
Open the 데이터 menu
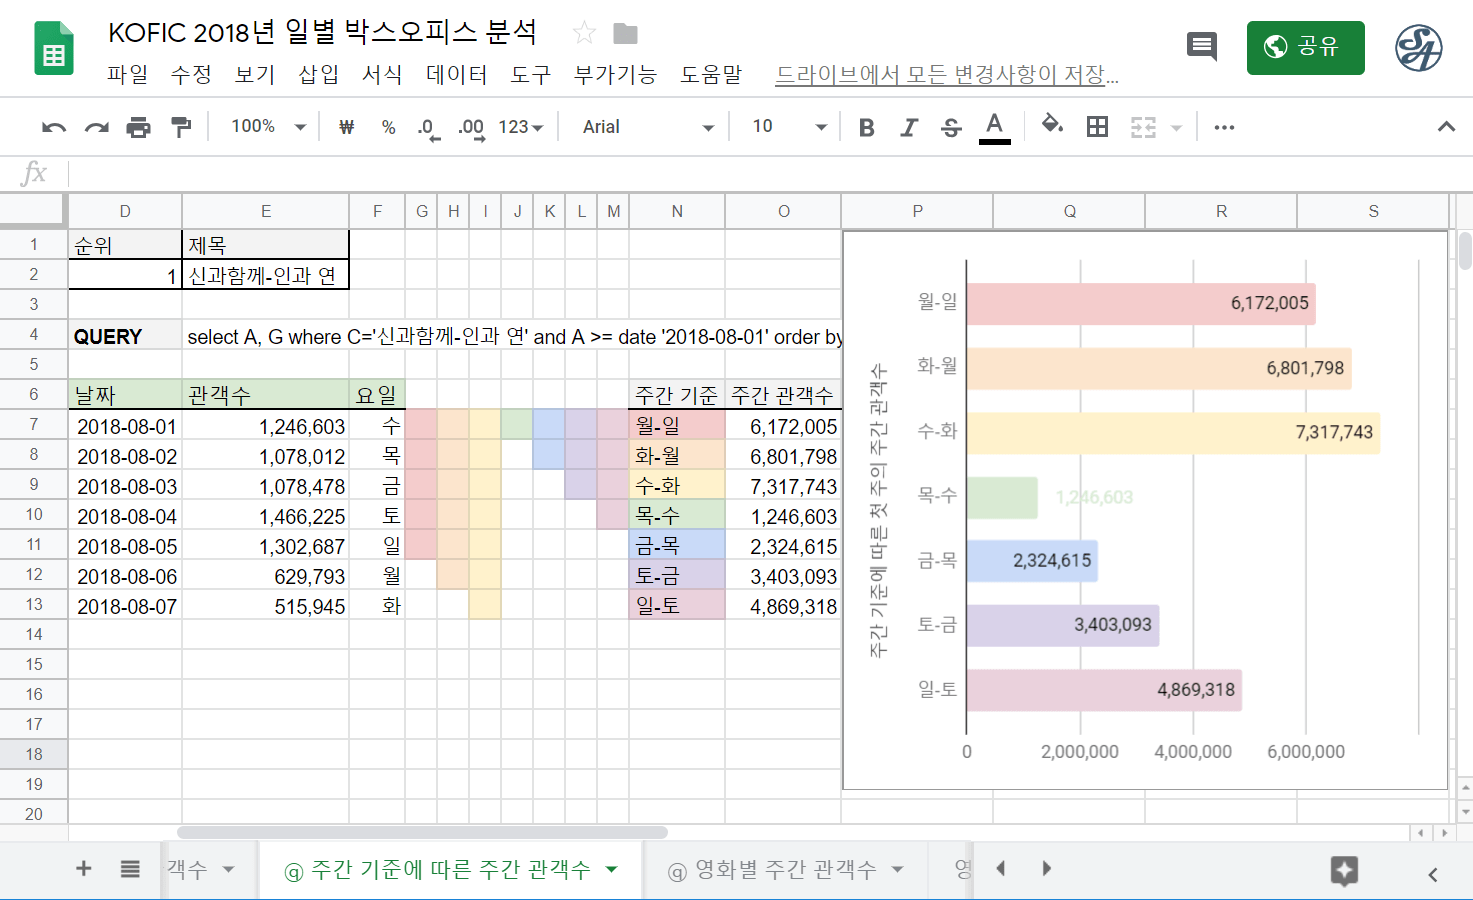(x=456, y=74)
